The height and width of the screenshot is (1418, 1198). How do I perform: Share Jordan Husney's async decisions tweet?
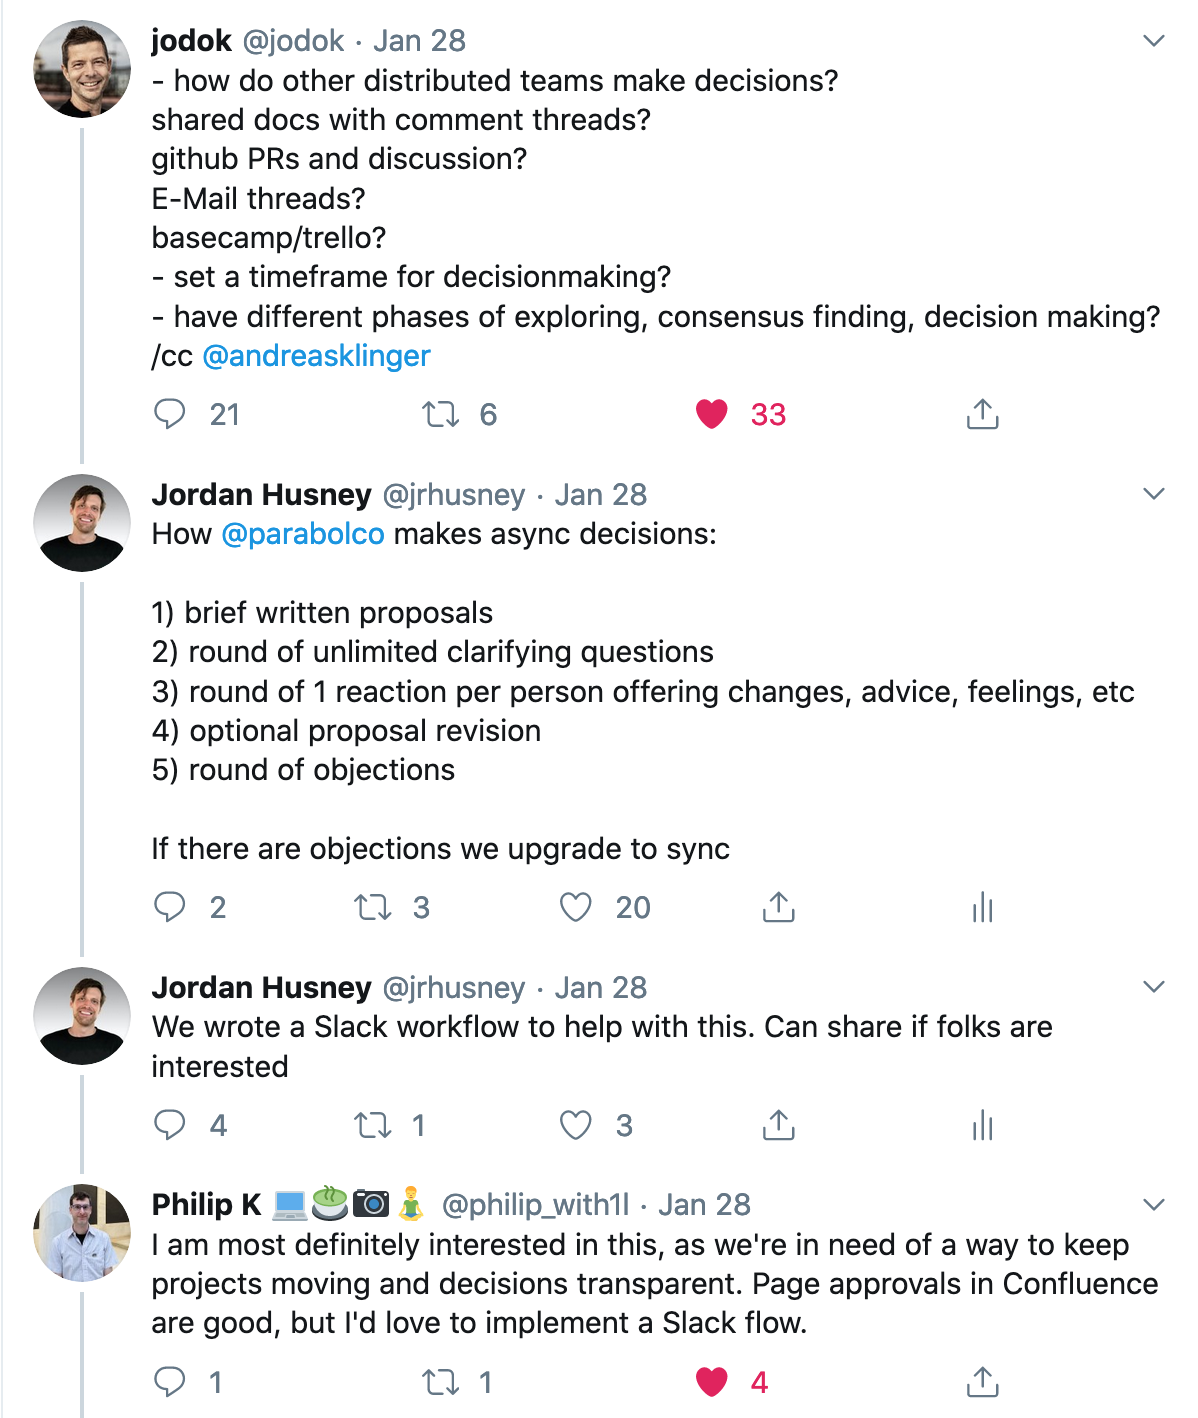pos(777,907)
